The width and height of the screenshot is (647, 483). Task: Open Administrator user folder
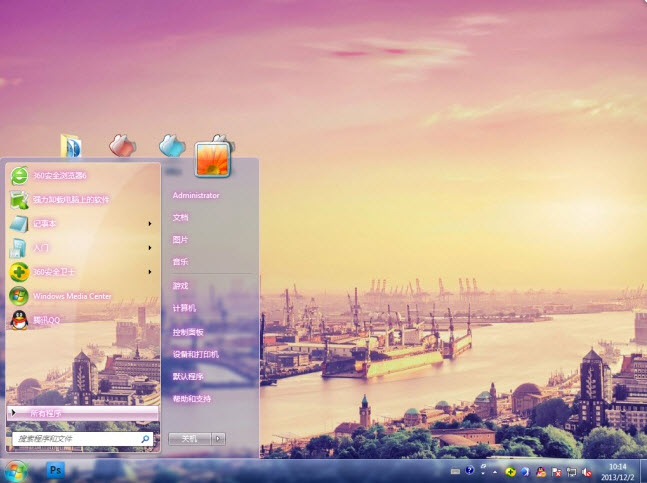pos(196,195)
